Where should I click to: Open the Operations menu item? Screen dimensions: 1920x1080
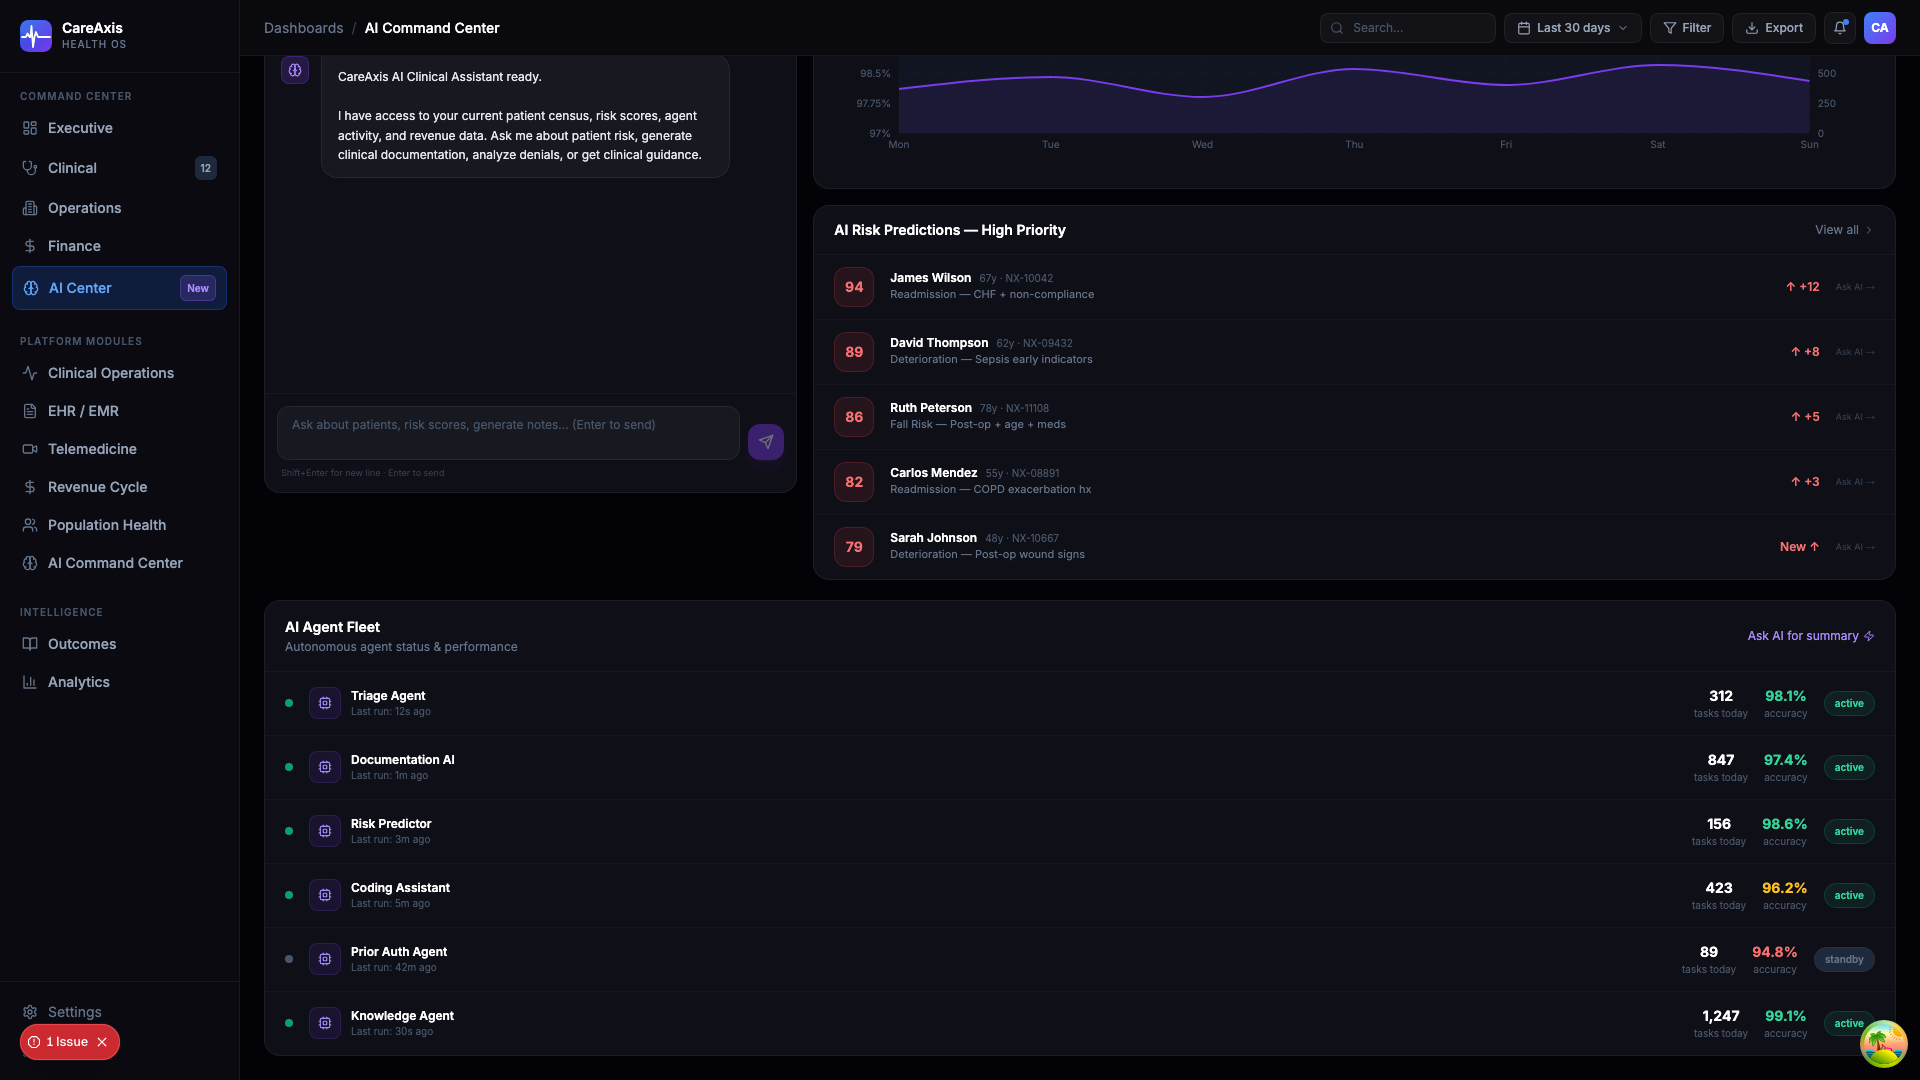(x=119, y=208)
